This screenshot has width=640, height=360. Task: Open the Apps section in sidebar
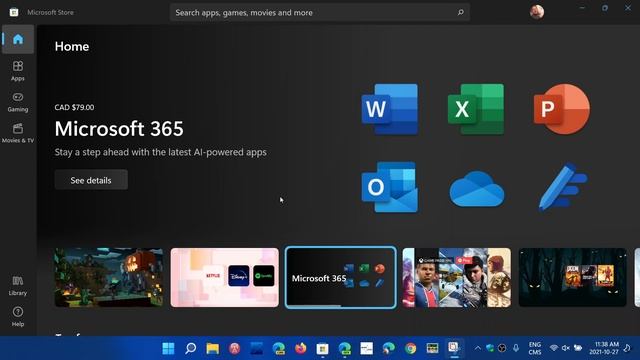18,71
